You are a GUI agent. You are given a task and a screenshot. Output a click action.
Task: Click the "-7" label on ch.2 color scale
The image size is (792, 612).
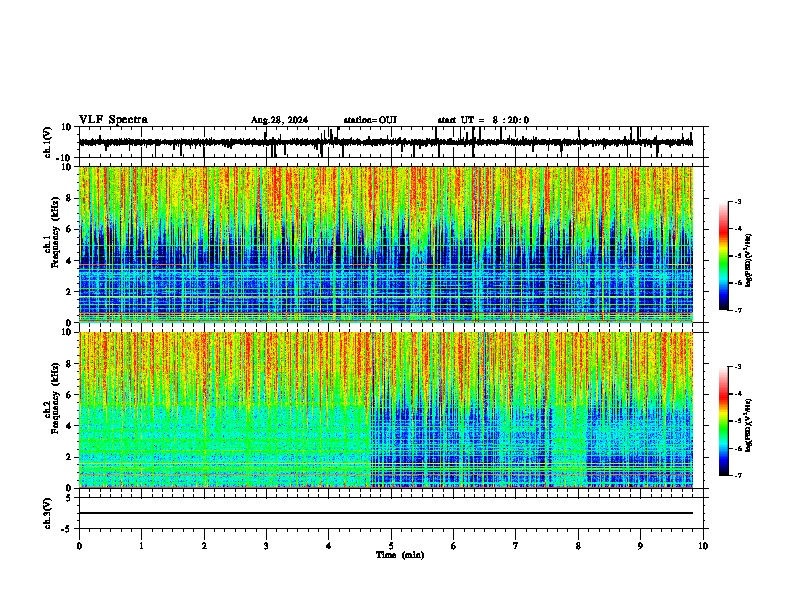coord(737,475)
